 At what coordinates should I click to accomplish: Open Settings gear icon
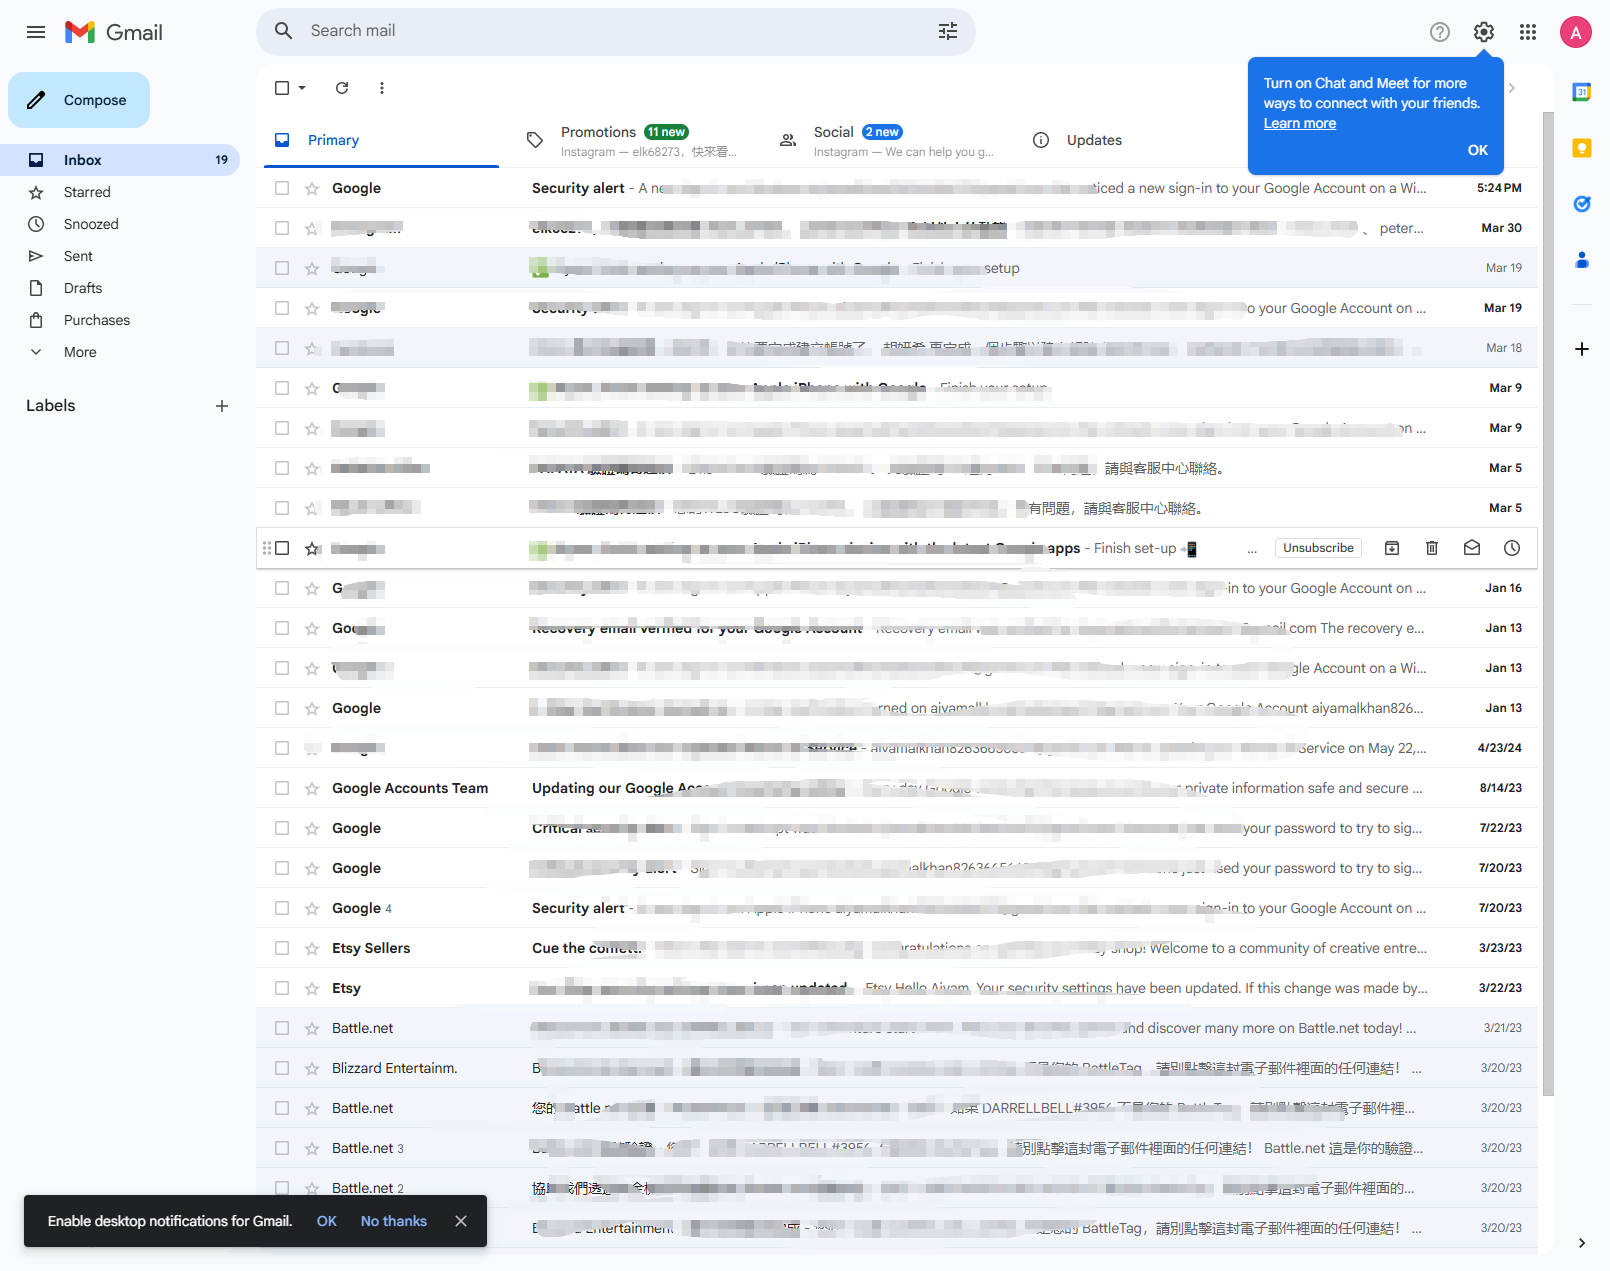coord(1484,32)
